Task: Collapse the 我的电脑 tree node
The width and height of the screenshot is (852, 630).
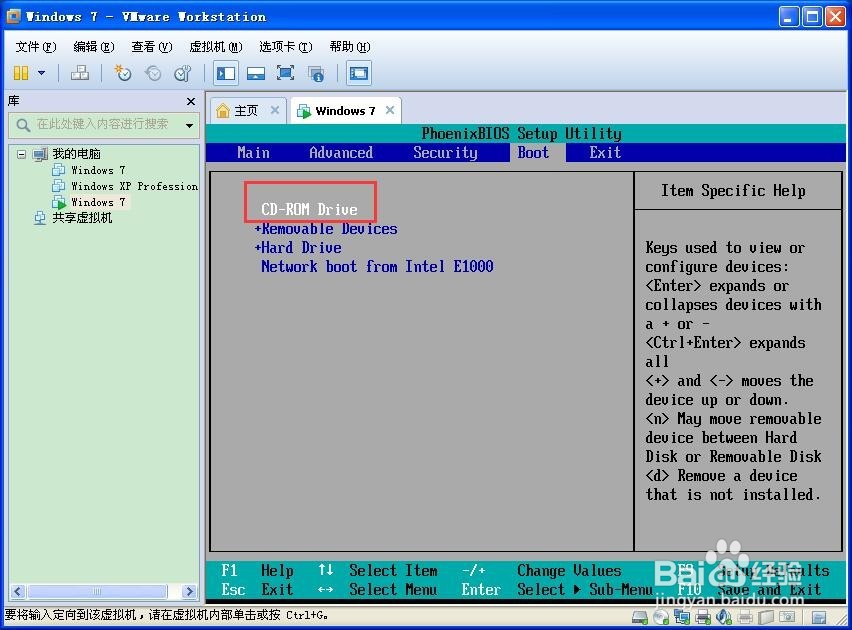Action: point(21,154)
